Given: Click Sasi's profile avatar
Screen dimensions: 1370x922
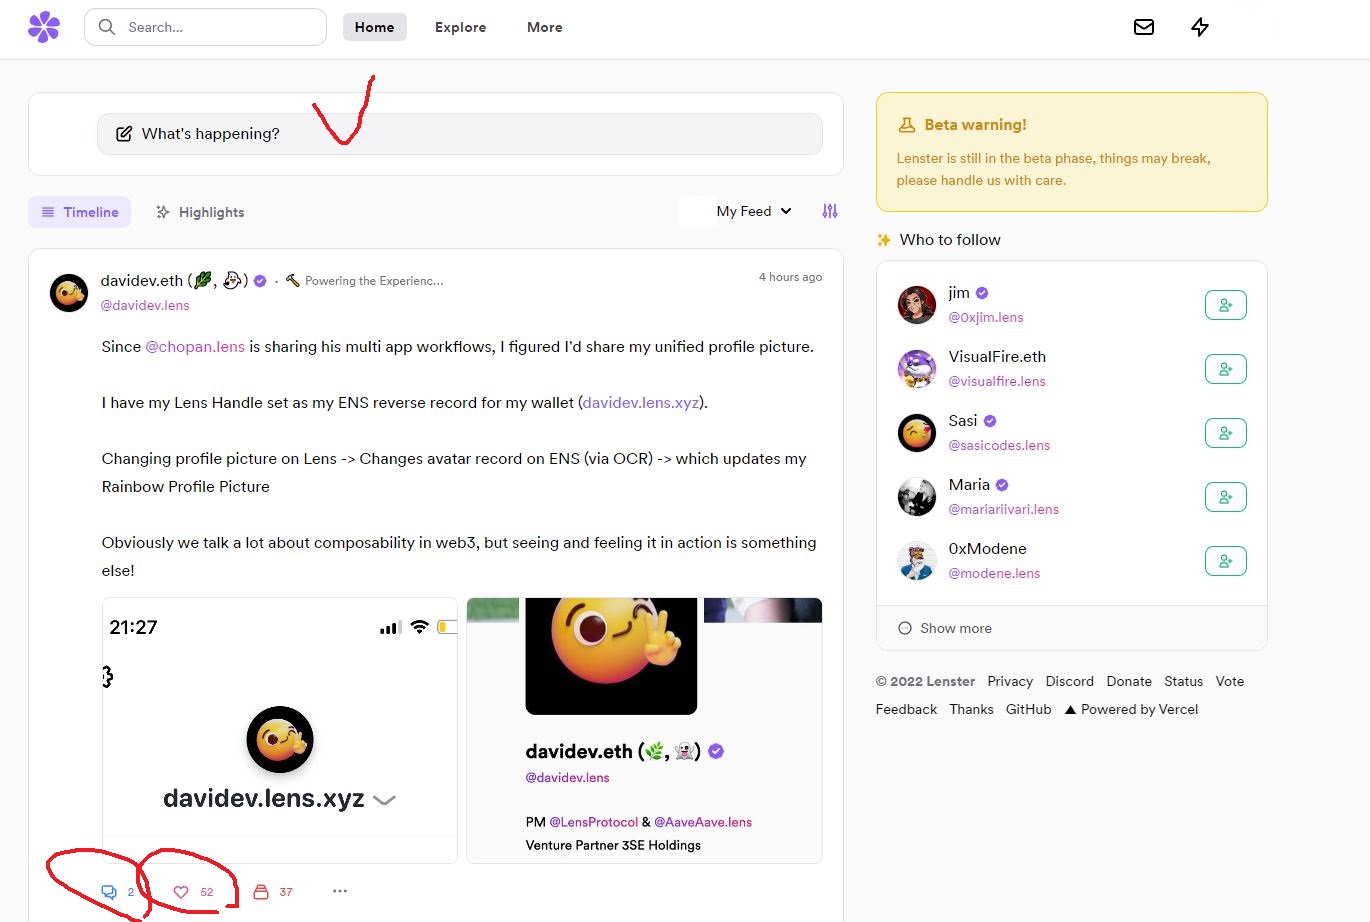Looking at the screenshot, I should [x=916, y=433].
